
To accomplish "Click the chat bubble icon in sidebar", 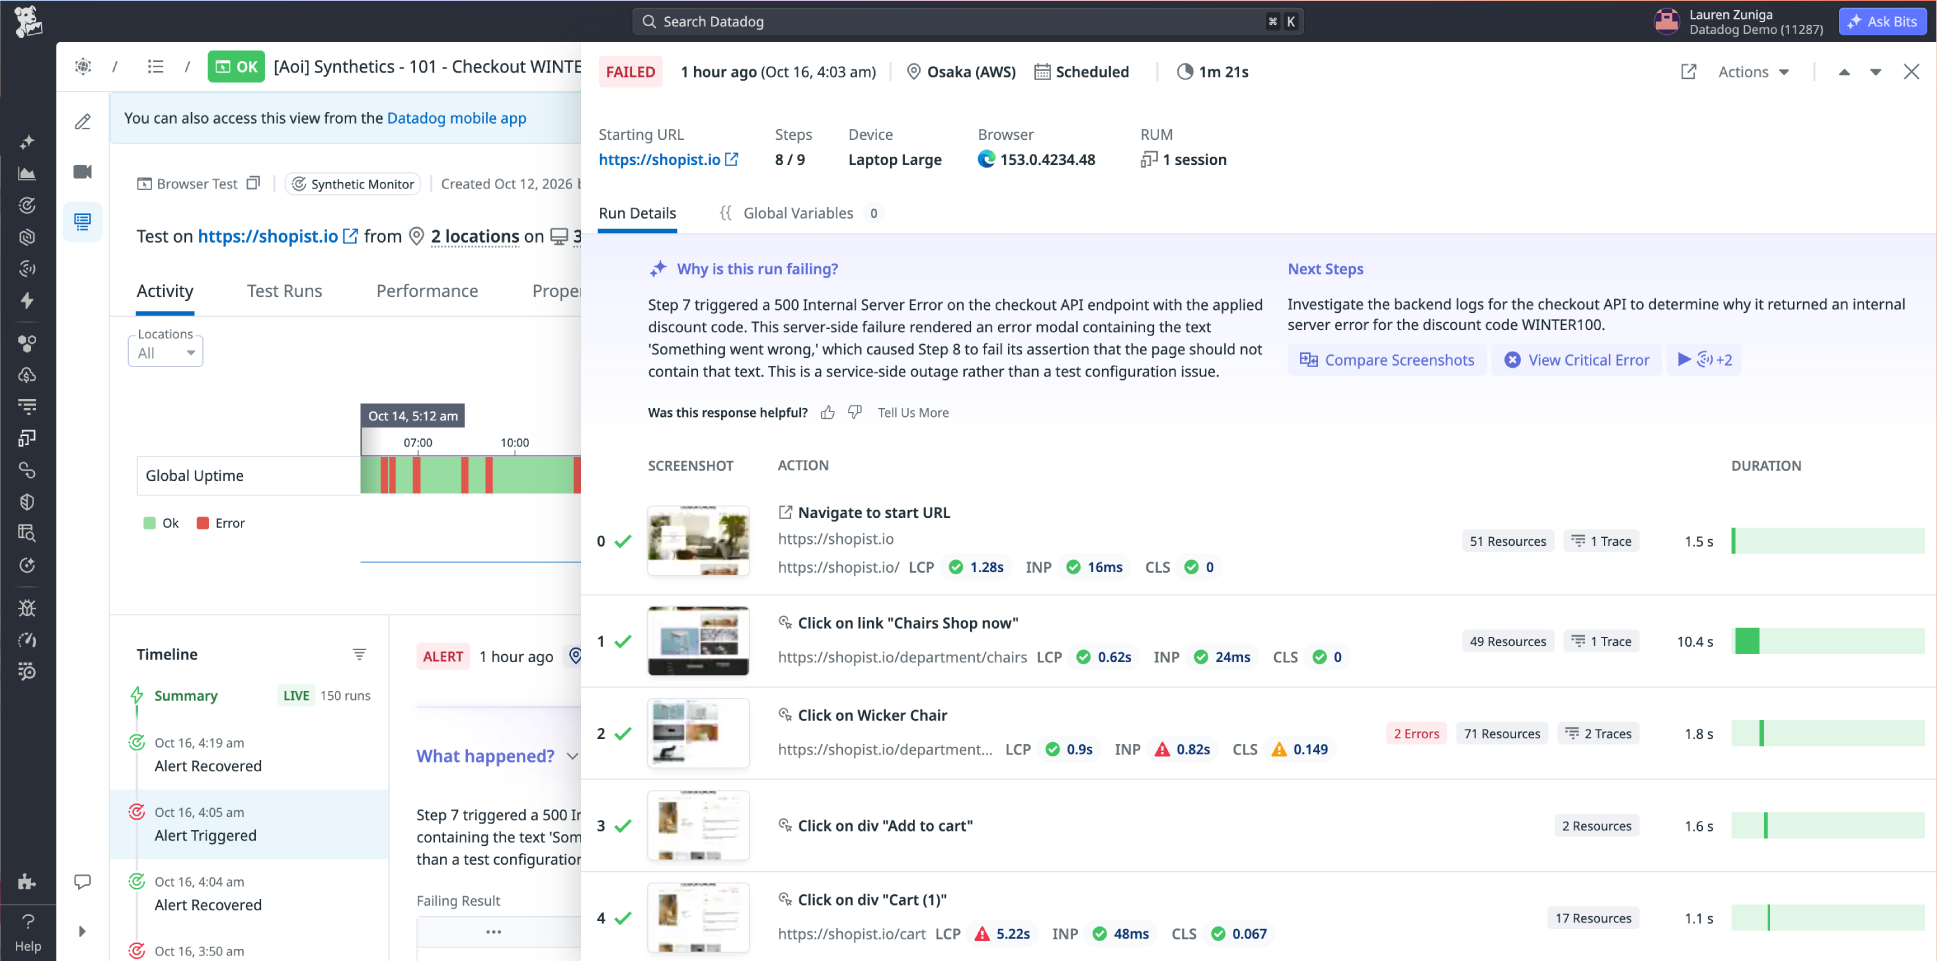I will (83, 882).
